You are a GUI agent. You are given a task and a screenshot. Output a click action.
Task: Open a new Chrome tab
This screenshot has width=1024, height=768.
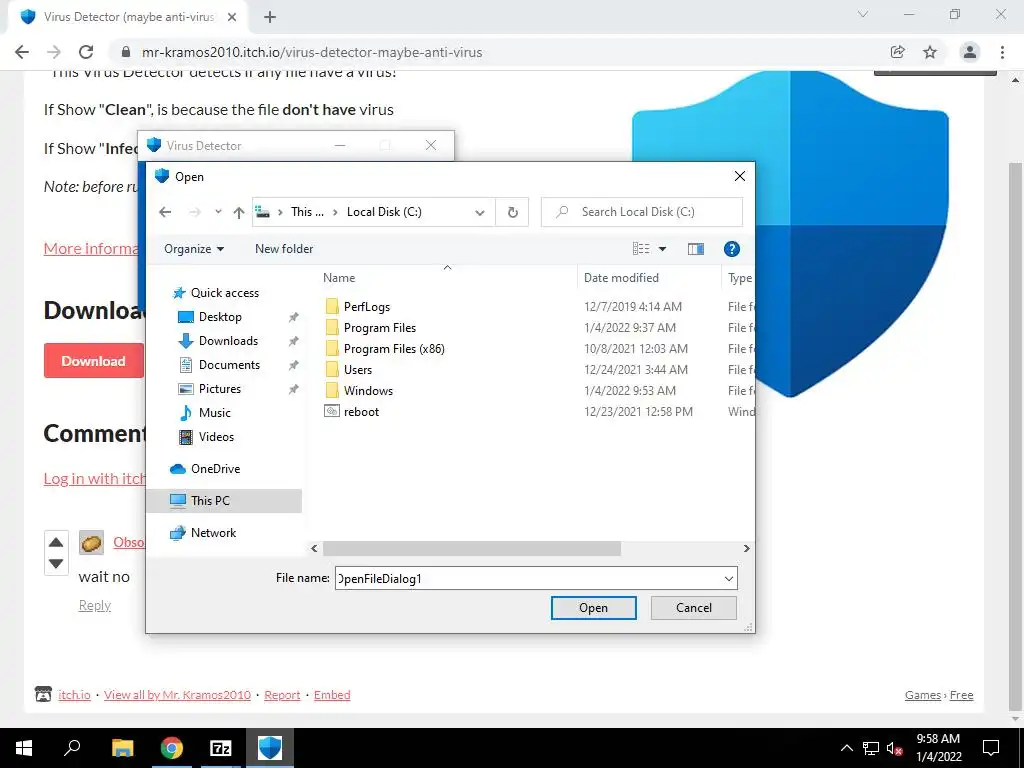tap(270, 17)
